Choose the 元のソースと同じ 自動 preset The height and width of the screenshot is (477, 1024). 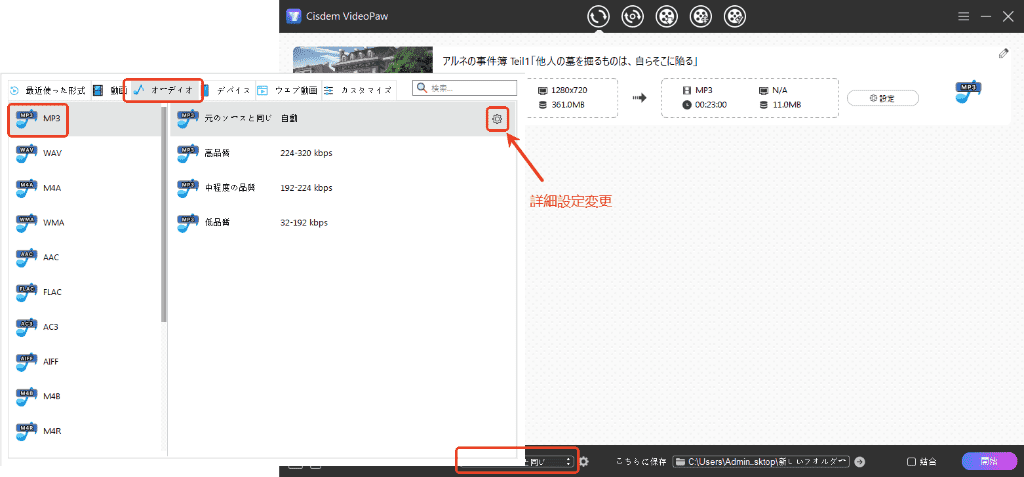(346, 118)
